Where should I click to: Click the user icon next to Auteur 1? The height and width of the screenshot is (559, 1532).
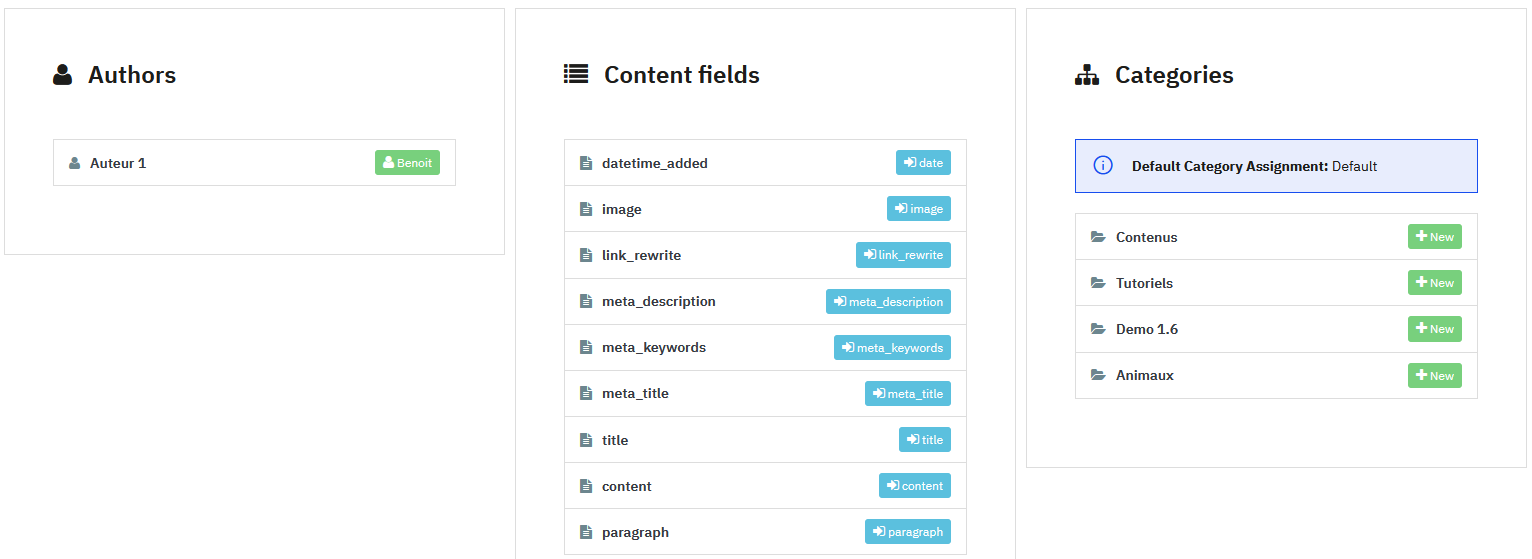(75, 163)
